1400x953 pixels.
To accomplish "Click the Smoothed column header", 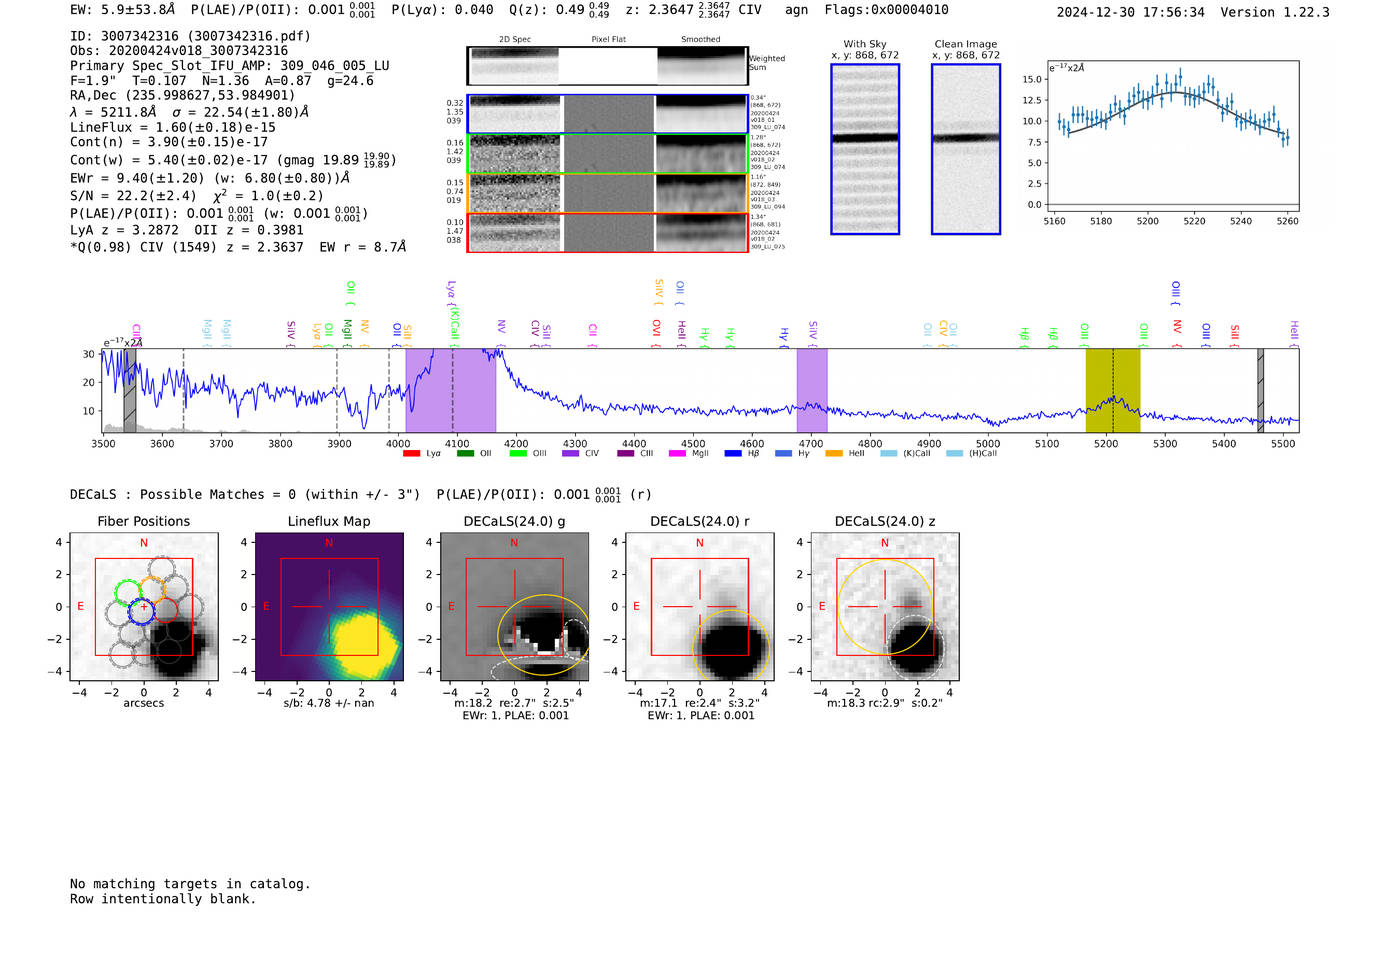I will 701,40.
